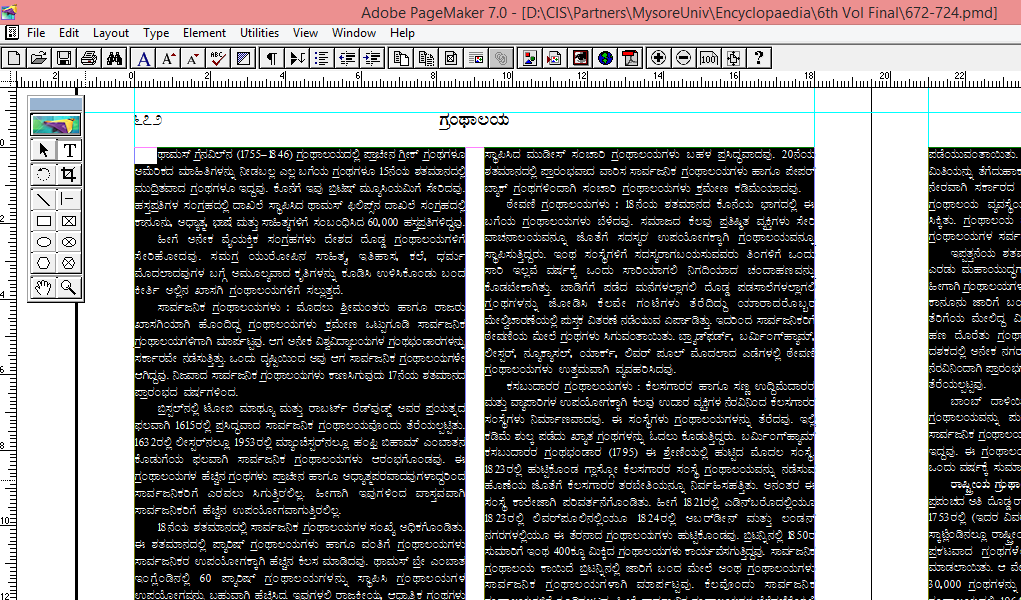Zoom in using the plus magnifier icon
The width and height of the screenshot is (1021, 600).
pyautogui.click(x=660, y=57)
